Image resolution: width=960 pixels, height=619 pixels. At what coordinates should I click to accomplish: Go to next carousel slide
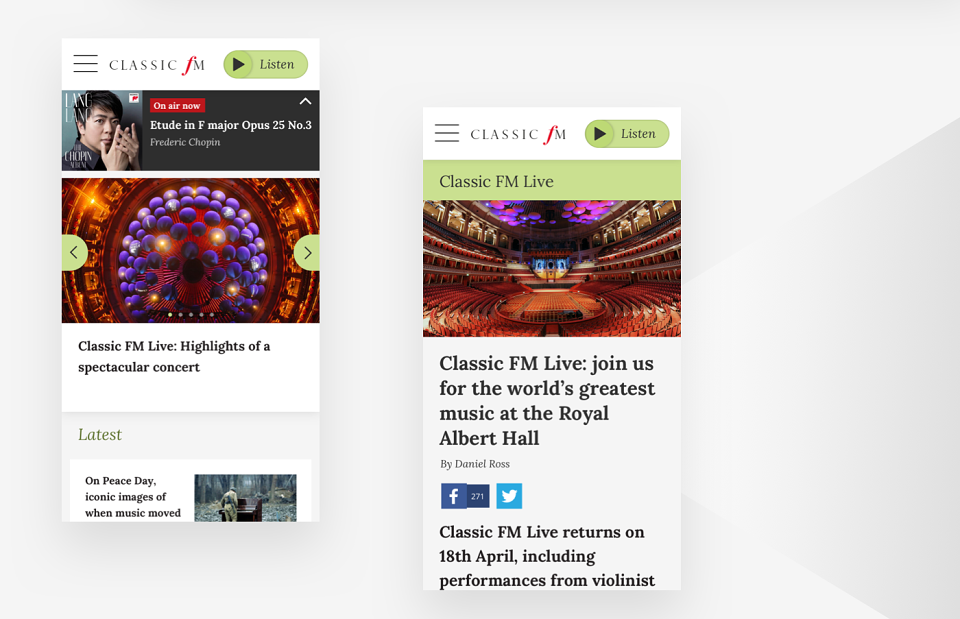pos(307,252)
